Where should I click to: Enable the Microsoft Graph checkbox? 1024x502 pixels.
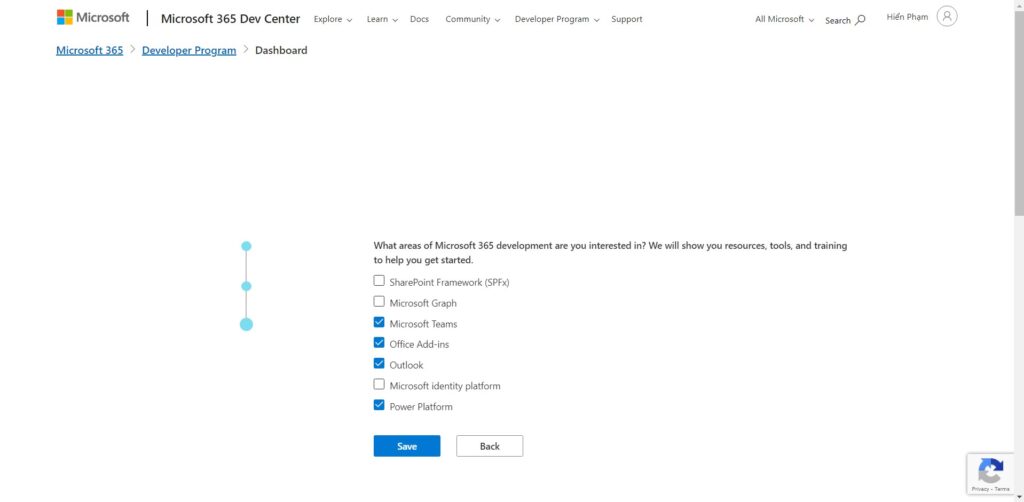pos(379,302)
